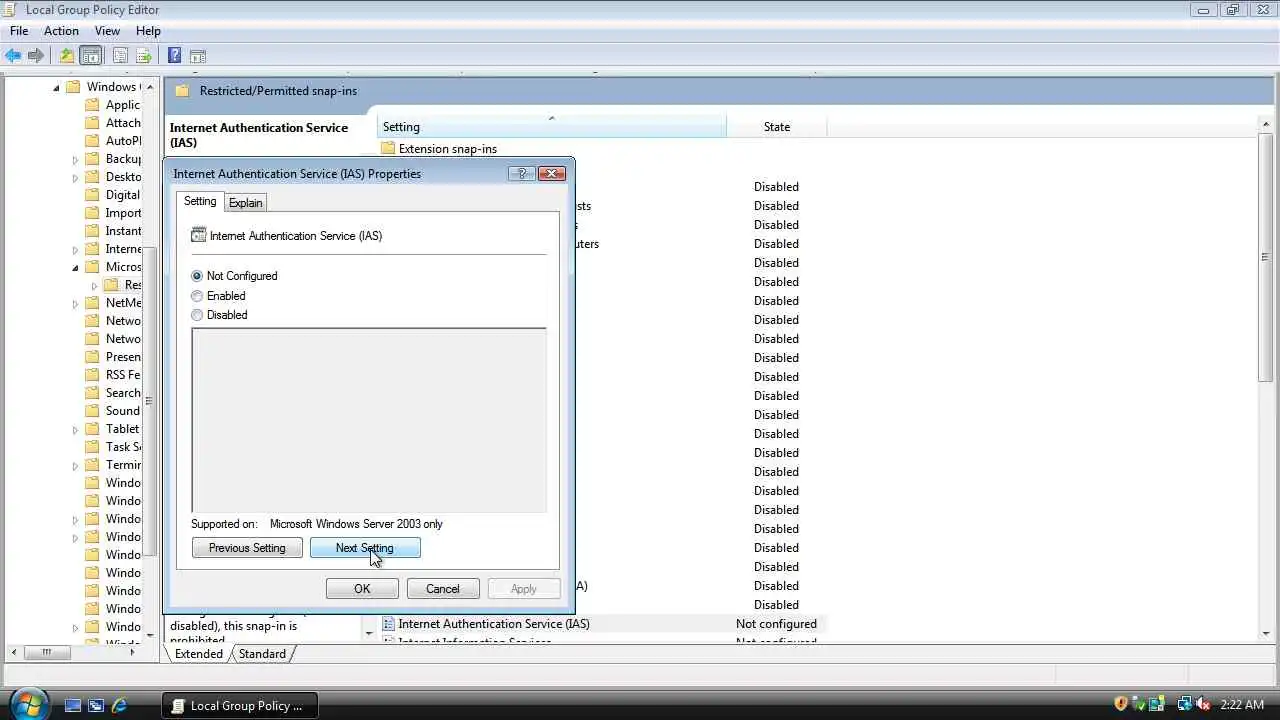Click the Export List toolbar icon
Image resolution: width=1280 pixels, height=720 pixels.
point(144,56)
